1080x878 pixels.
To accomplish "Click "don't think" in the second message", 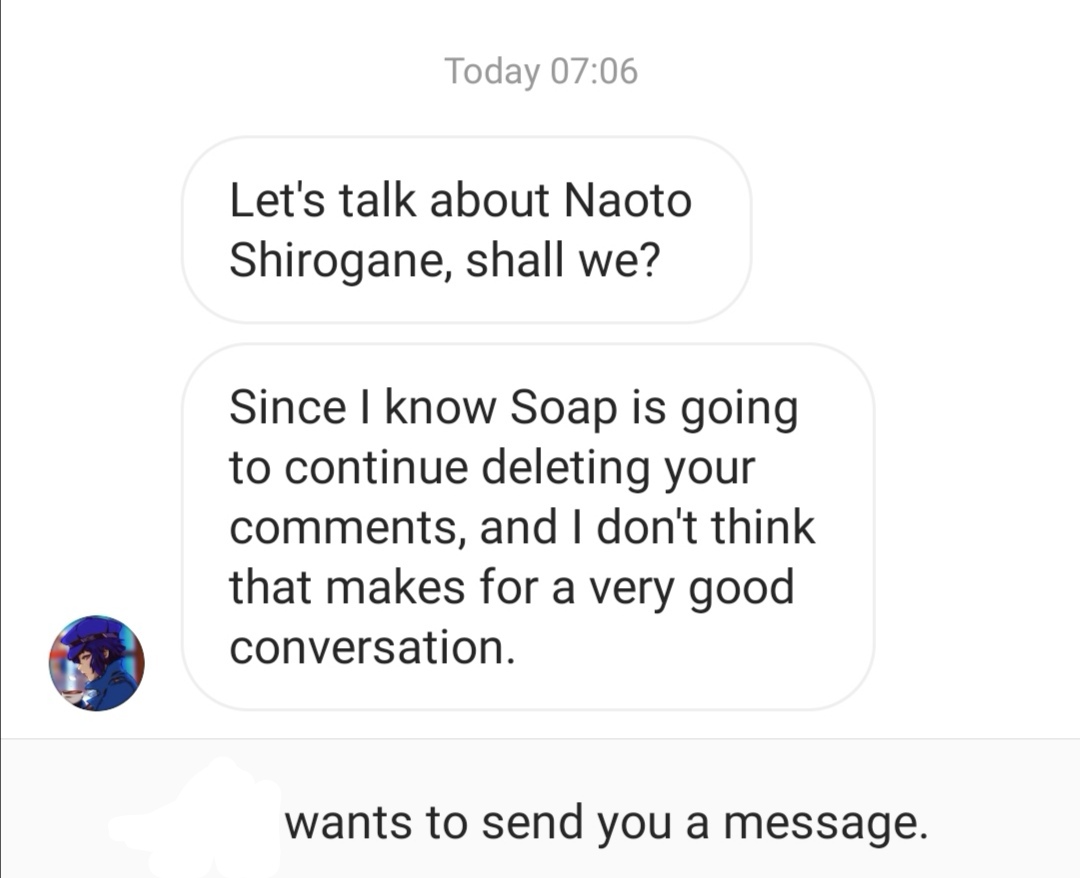I will coord(705,527).
